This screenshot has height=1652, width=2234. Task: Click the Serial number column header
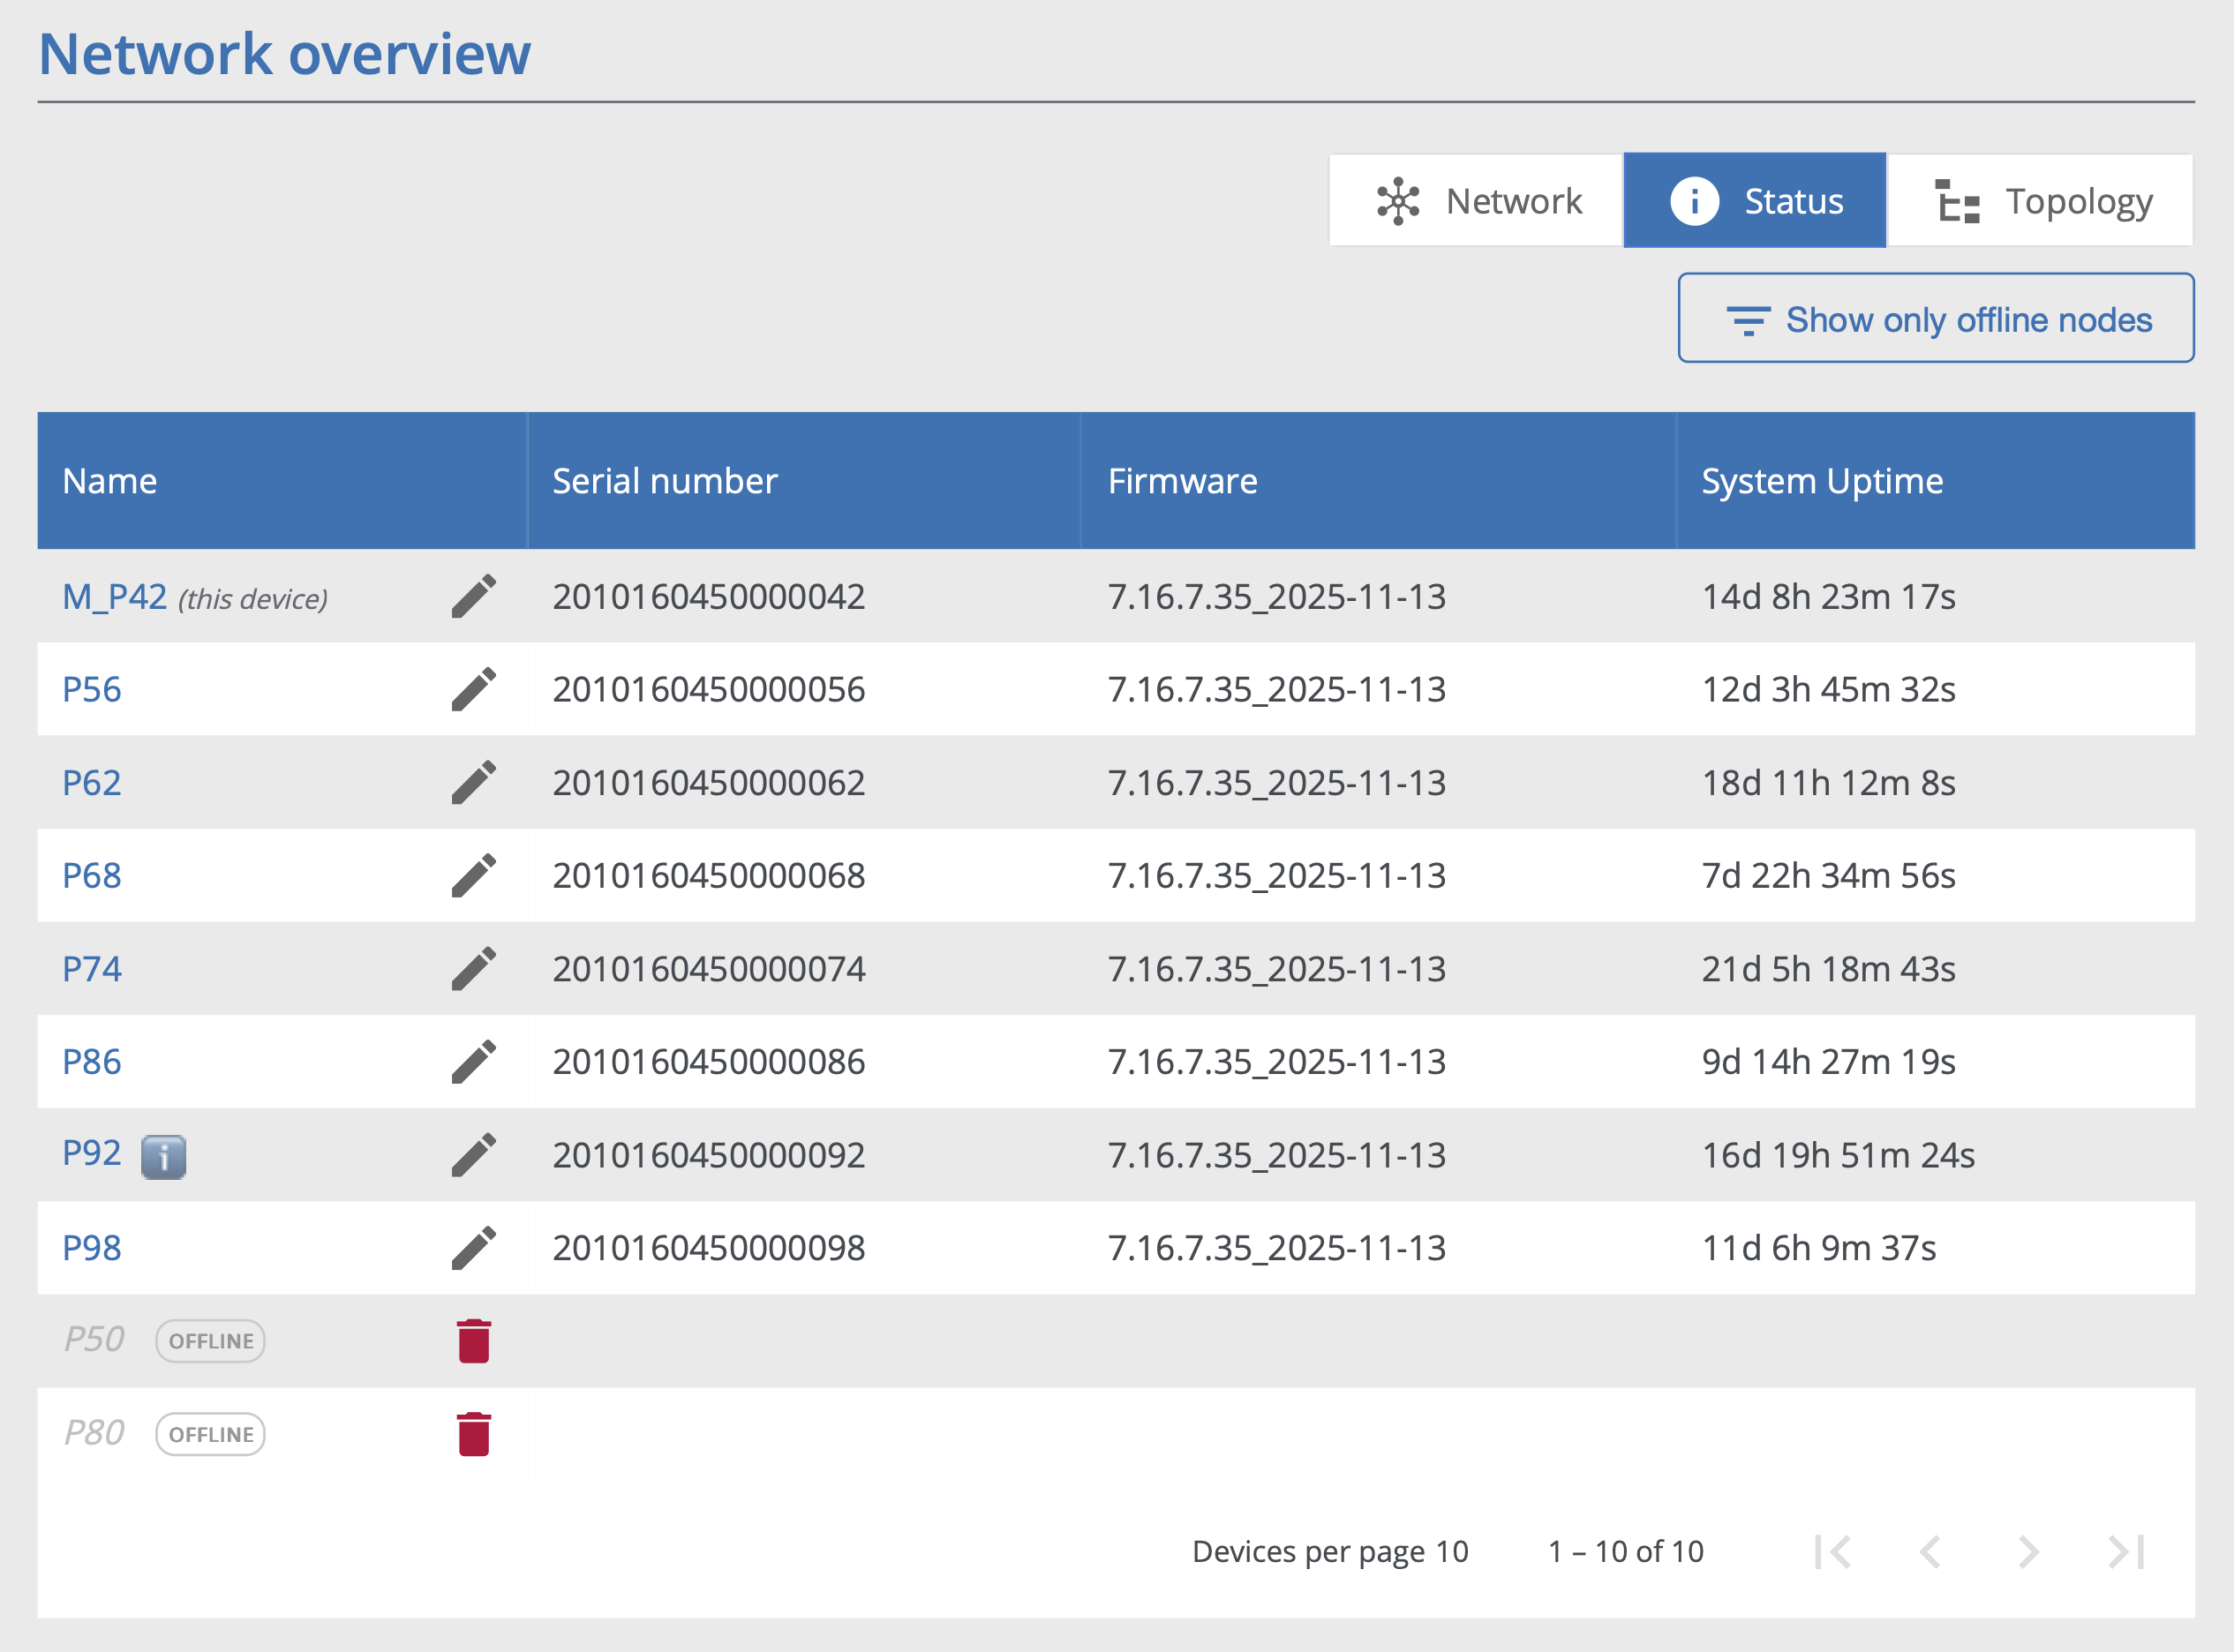click(804, 480)
